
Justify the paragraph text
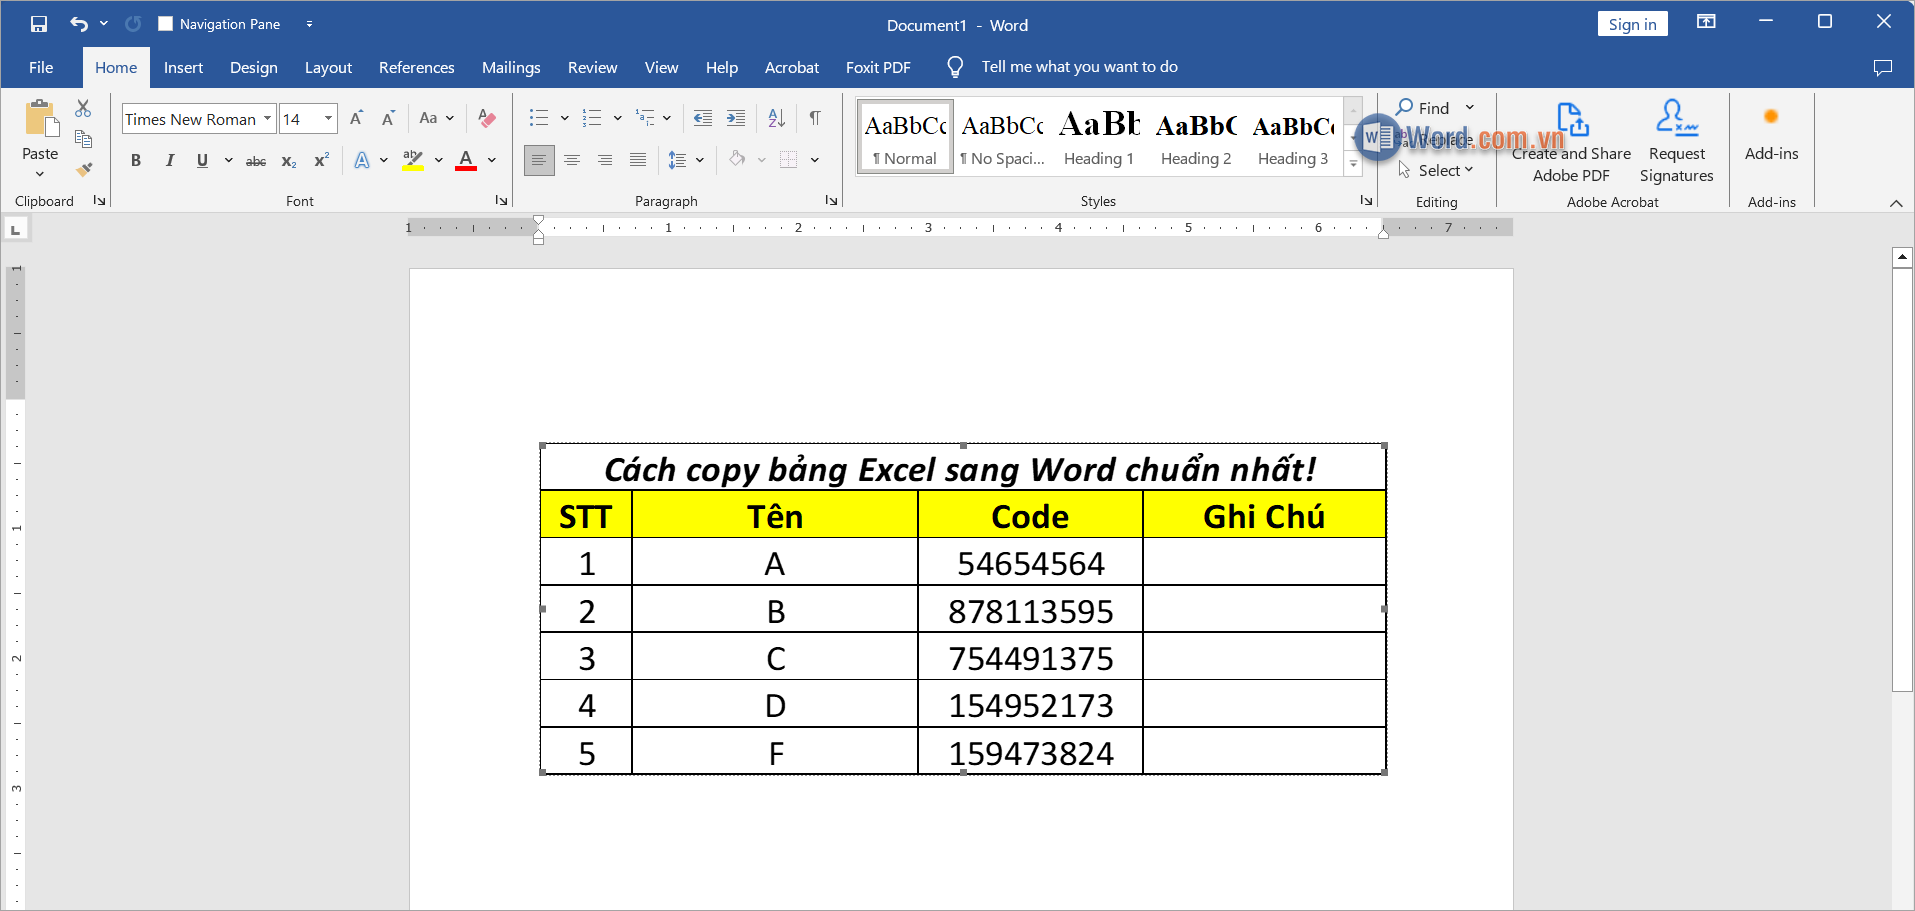tap(638, 160)
